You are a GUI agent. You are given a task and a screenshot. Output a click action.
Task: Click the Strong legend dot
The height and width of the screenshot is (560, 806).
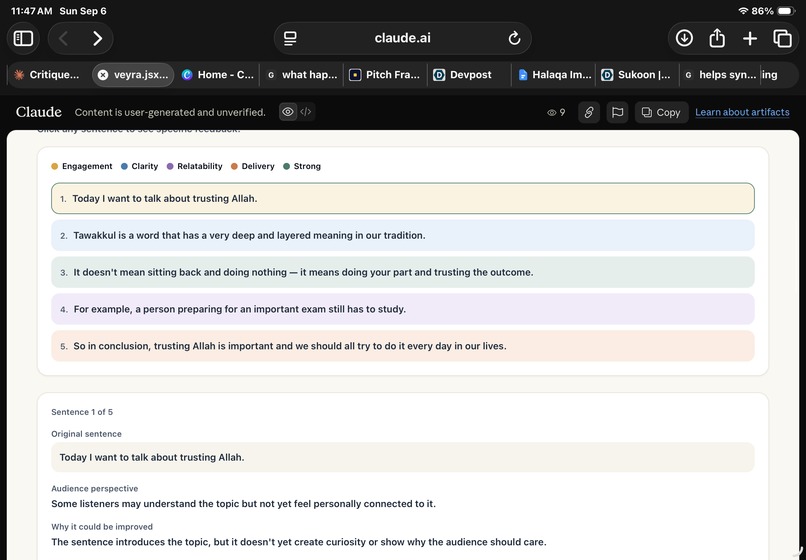click(286, 166)
